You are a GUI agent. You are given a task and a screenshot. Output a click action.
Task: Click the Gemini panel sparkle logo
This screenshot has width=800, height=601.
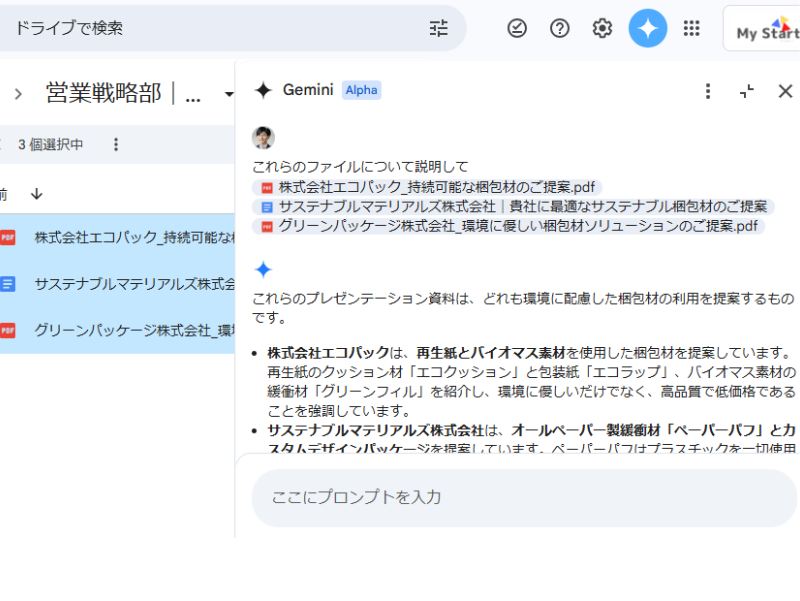[264, 90]
